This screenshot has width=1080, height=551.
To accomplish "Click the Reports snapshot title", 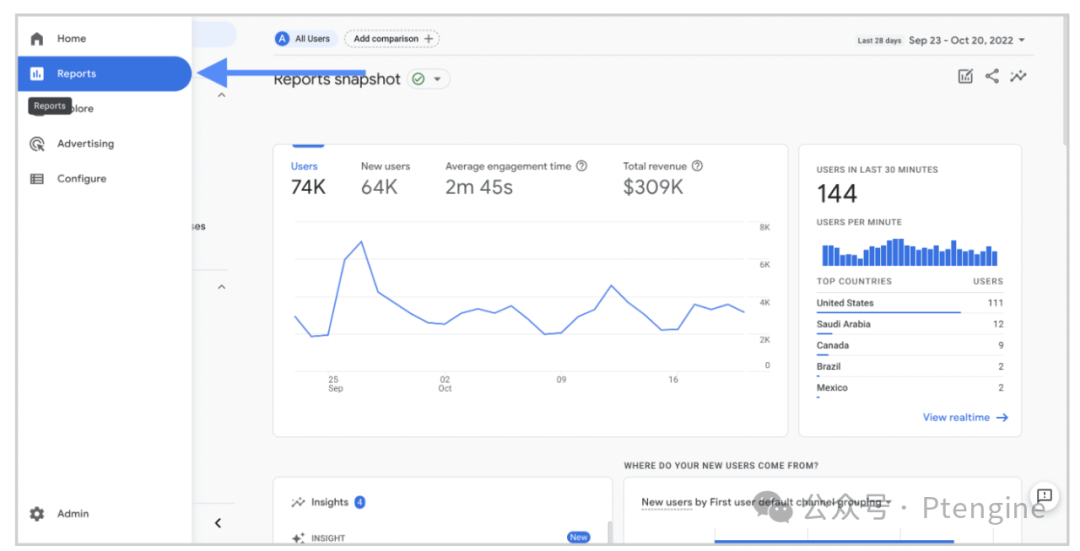I will point(337,79).
